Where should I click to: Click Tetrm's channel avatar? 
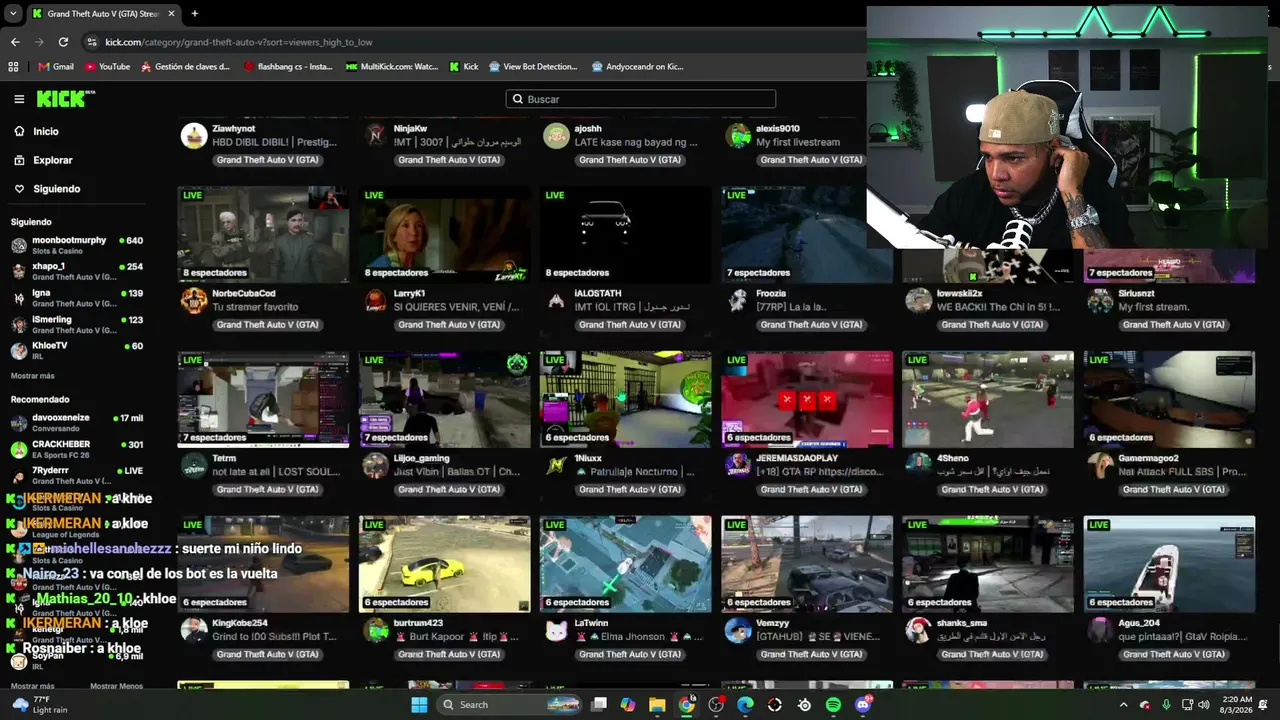coord(193,466)
